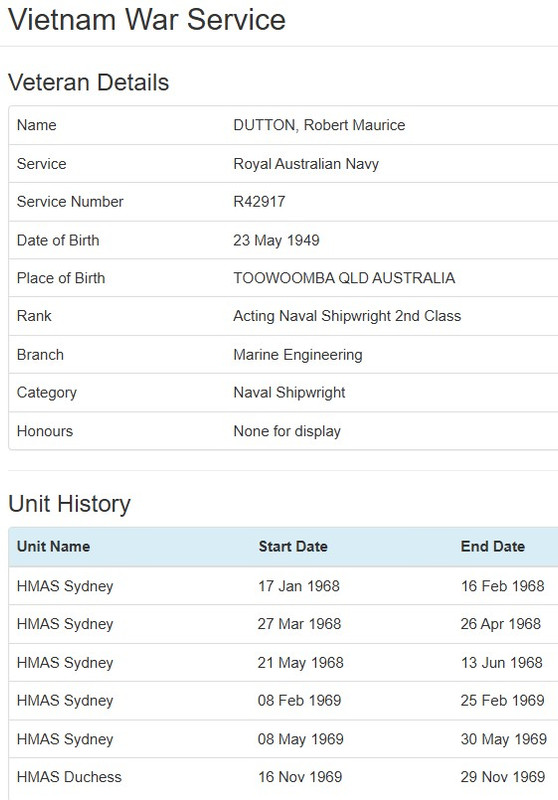Click start date 08 May 1969

(x=300, y=739)
